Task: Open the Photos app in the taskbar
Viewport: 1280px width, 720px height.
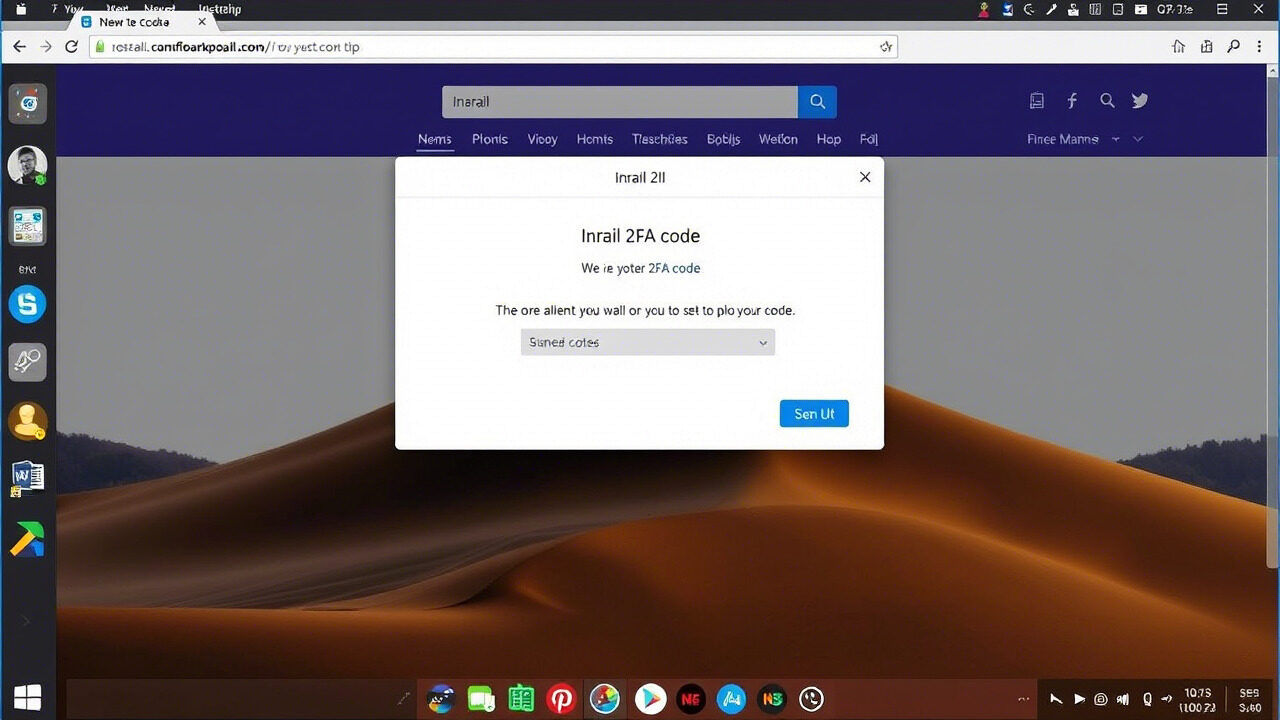Action: click(x=605, y=698)
